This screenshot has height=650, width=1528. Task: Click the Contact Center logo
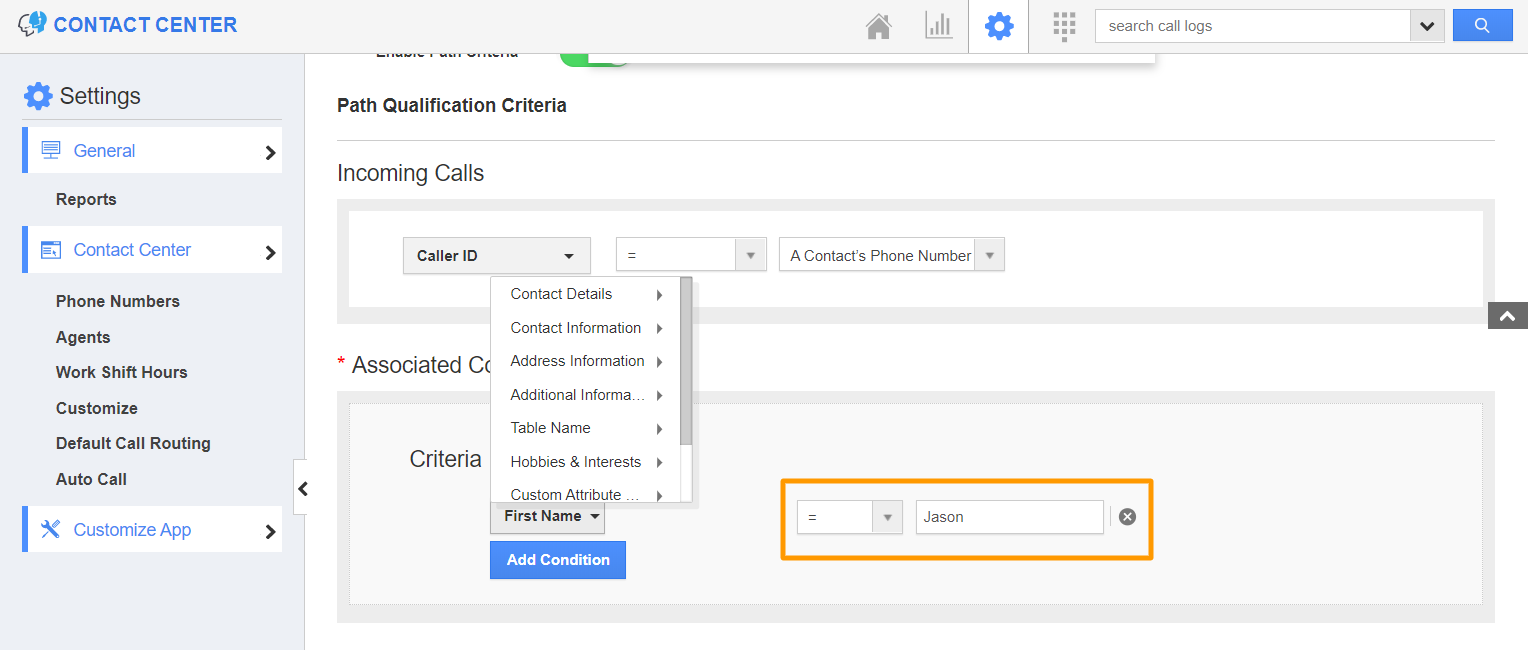pos(127,24)
